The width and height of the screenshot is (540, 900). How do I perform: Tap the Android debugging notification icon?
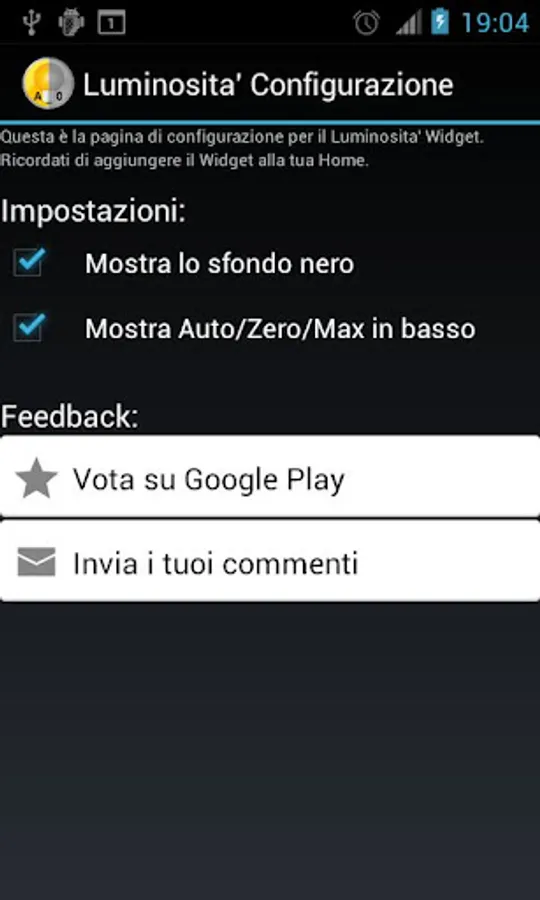click(x=71, y=22)
